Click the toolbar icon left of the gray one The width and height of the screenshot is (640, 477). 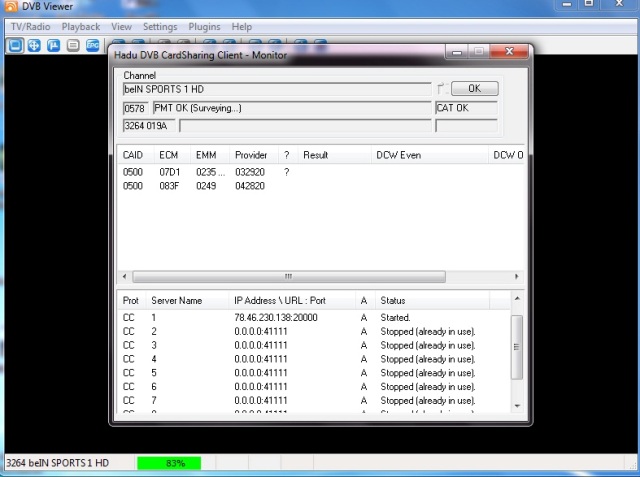pyautogui.click(x=53, y=45)
